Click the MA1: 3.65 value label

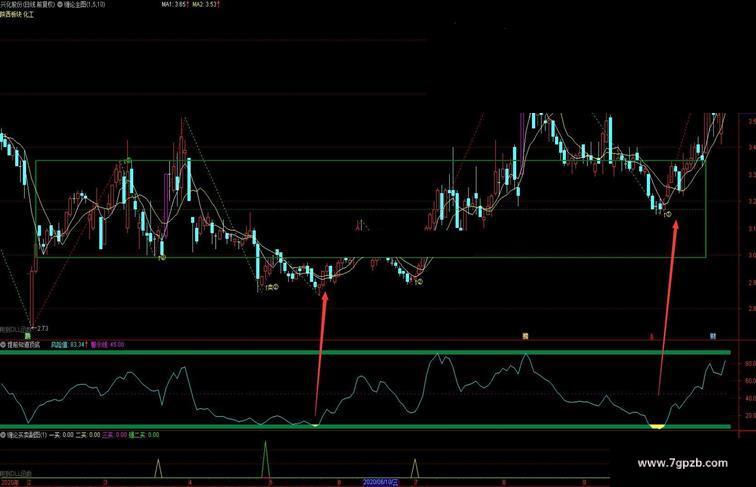coord(174,4)
